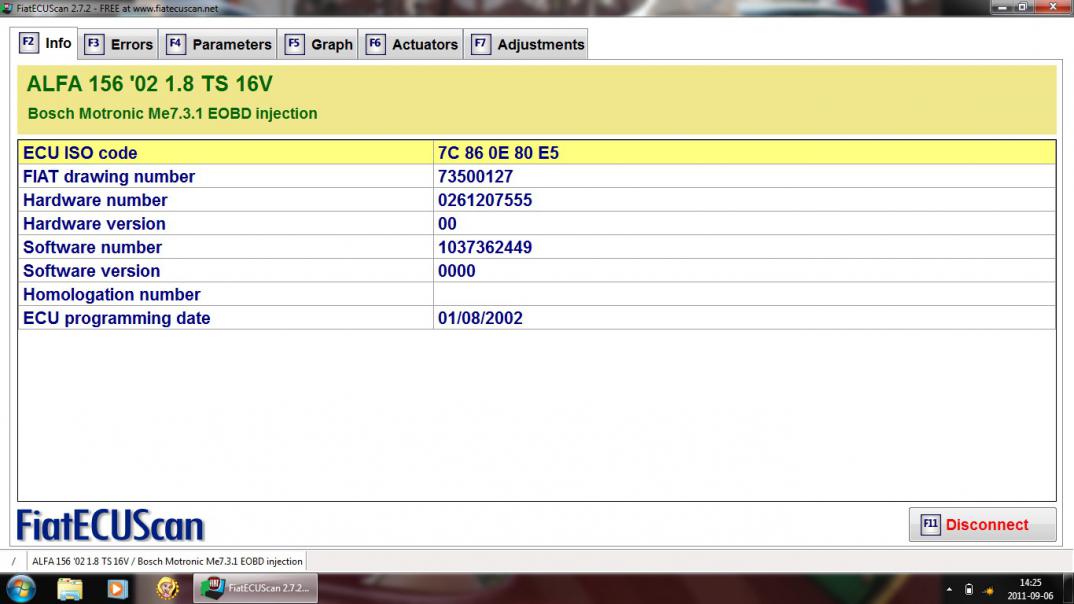
Task: Go to the Actuators tab
Action: 411,45
